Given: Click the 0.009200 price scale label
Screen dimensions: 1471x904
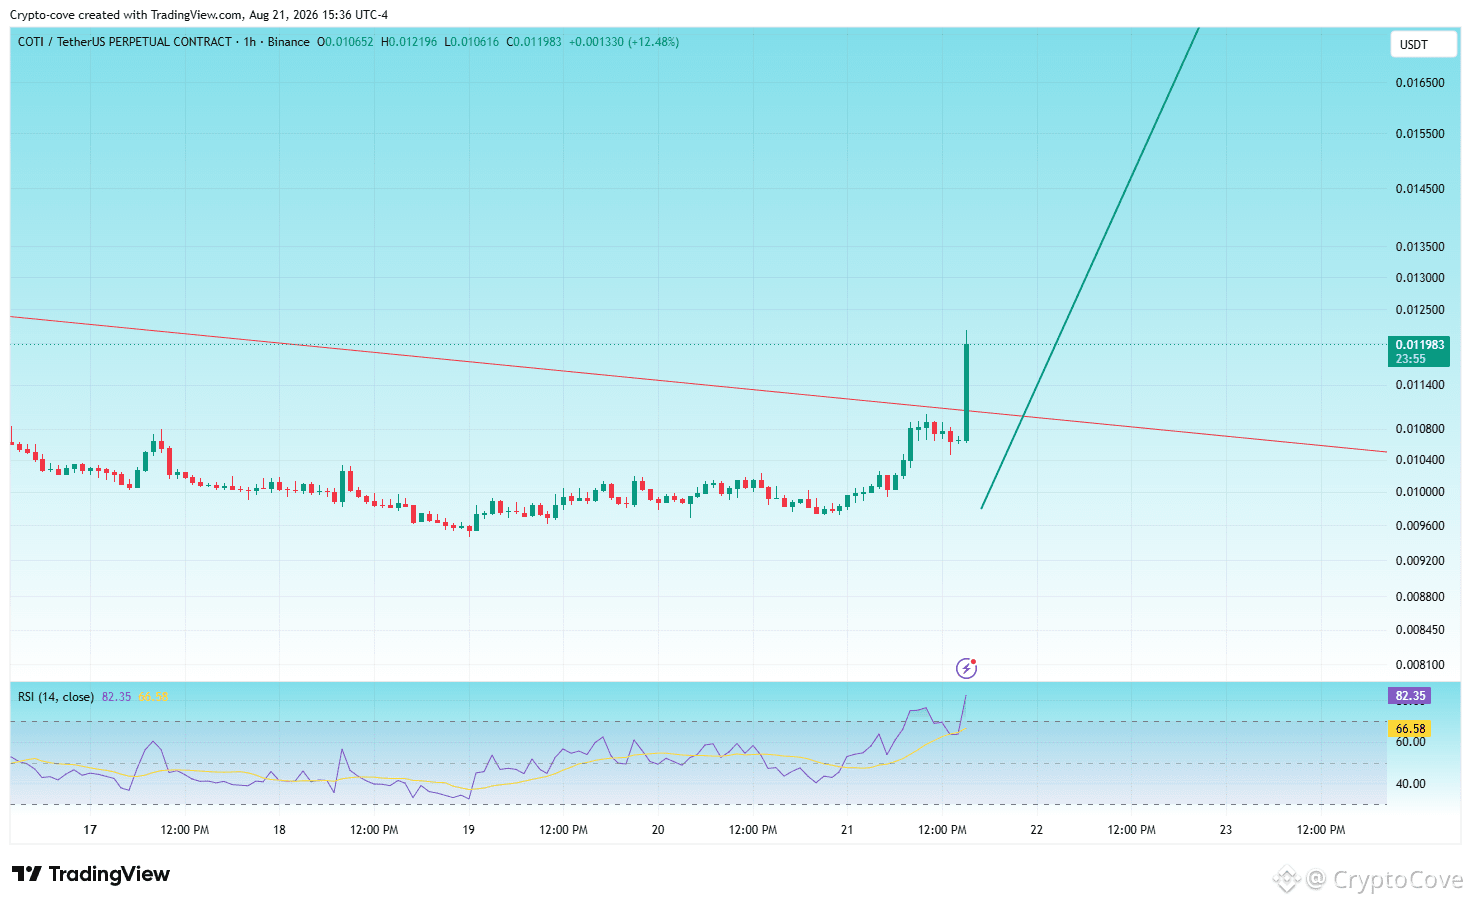Looking at the screenshot, I should tap(1420, 561).
